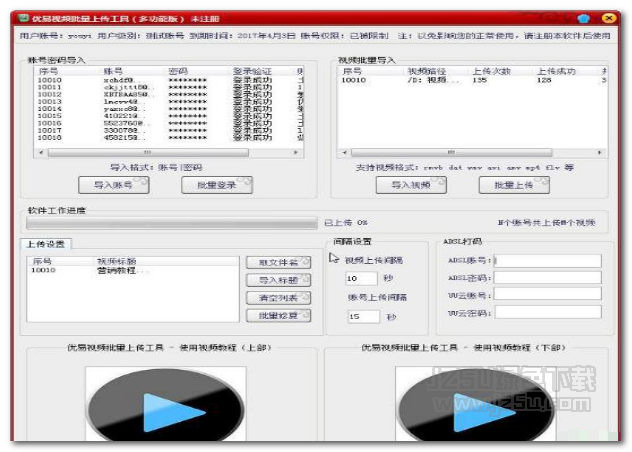
Task: Click the 上传成功 column header
Action: (x=556, y=71)
